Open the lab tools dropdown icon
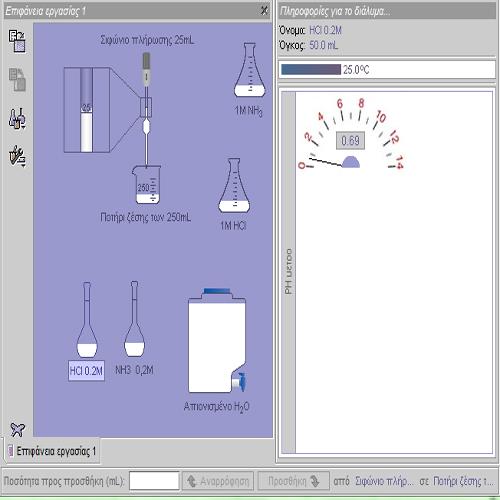This screenshot has height=500, width=500. click(17, 156)
